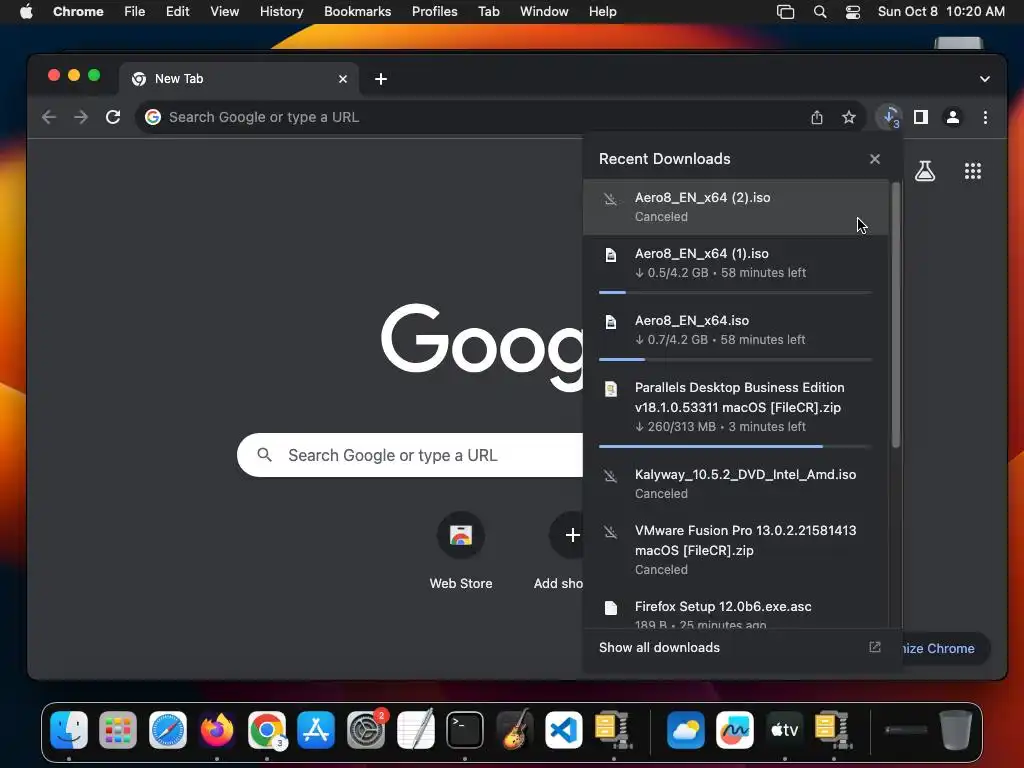1024x768 pixels.
Task: Open Spotlight search in menu bar
Action: [820, 12]
